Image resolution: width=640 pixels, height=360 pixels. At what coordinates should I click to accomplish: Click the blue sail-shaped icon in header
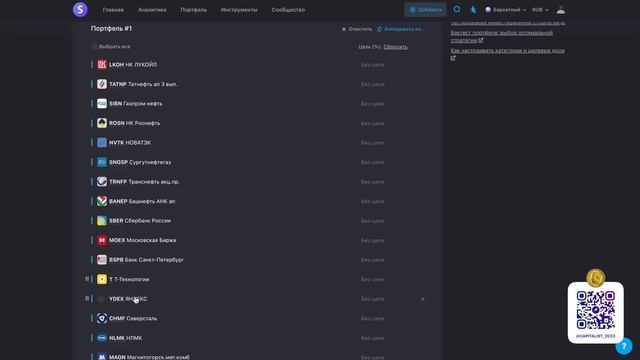pos(473,9)
